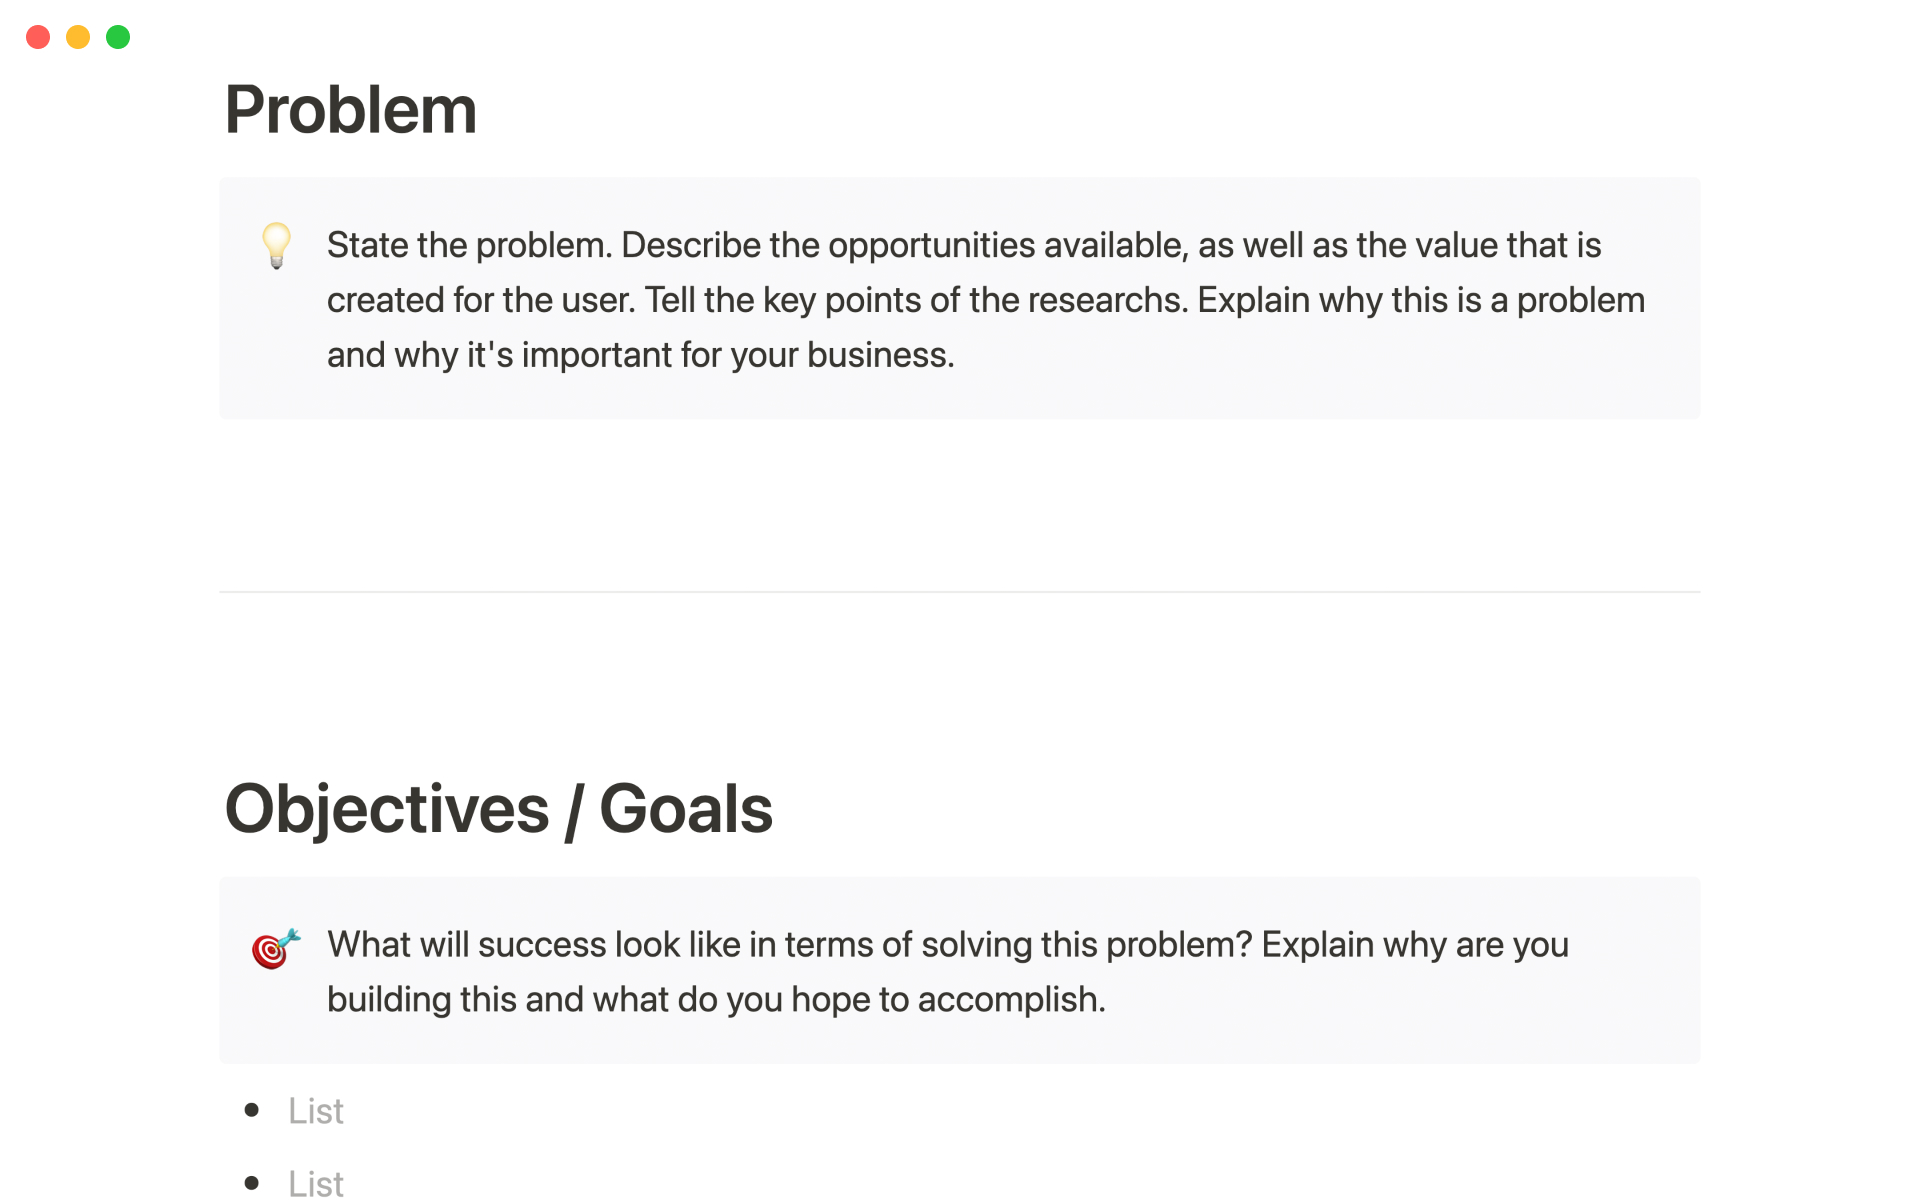1920x1200 pixels.
Task: Place cursor in the "Problem" heading
Action: pos(350,109)
